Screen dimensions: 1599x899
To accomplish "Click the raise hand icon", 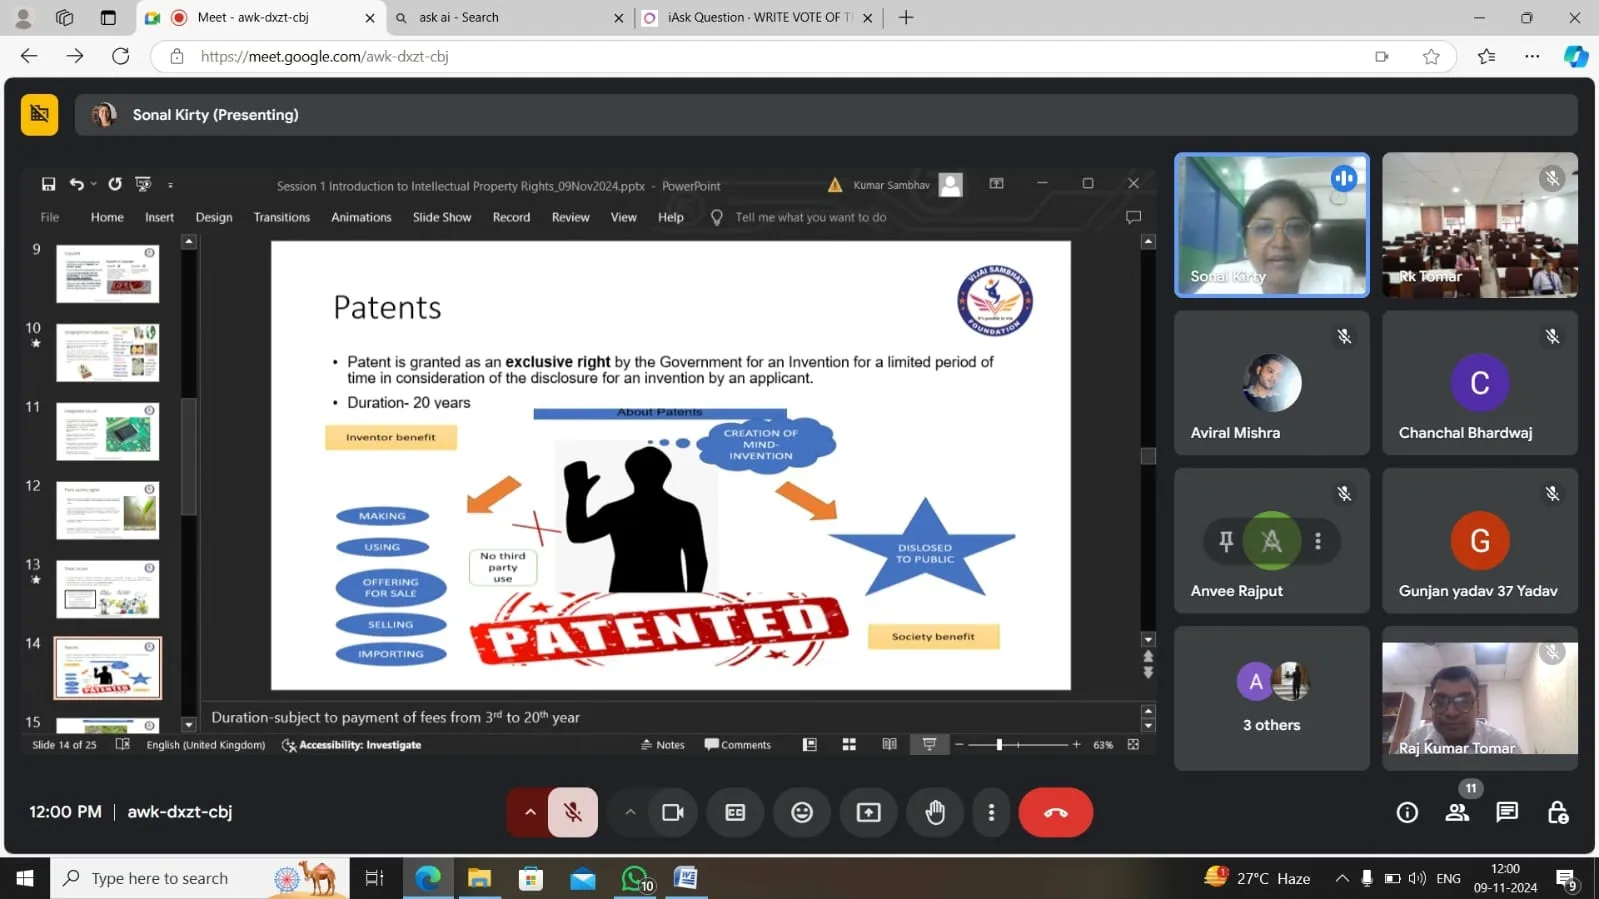I will (935, 812).
